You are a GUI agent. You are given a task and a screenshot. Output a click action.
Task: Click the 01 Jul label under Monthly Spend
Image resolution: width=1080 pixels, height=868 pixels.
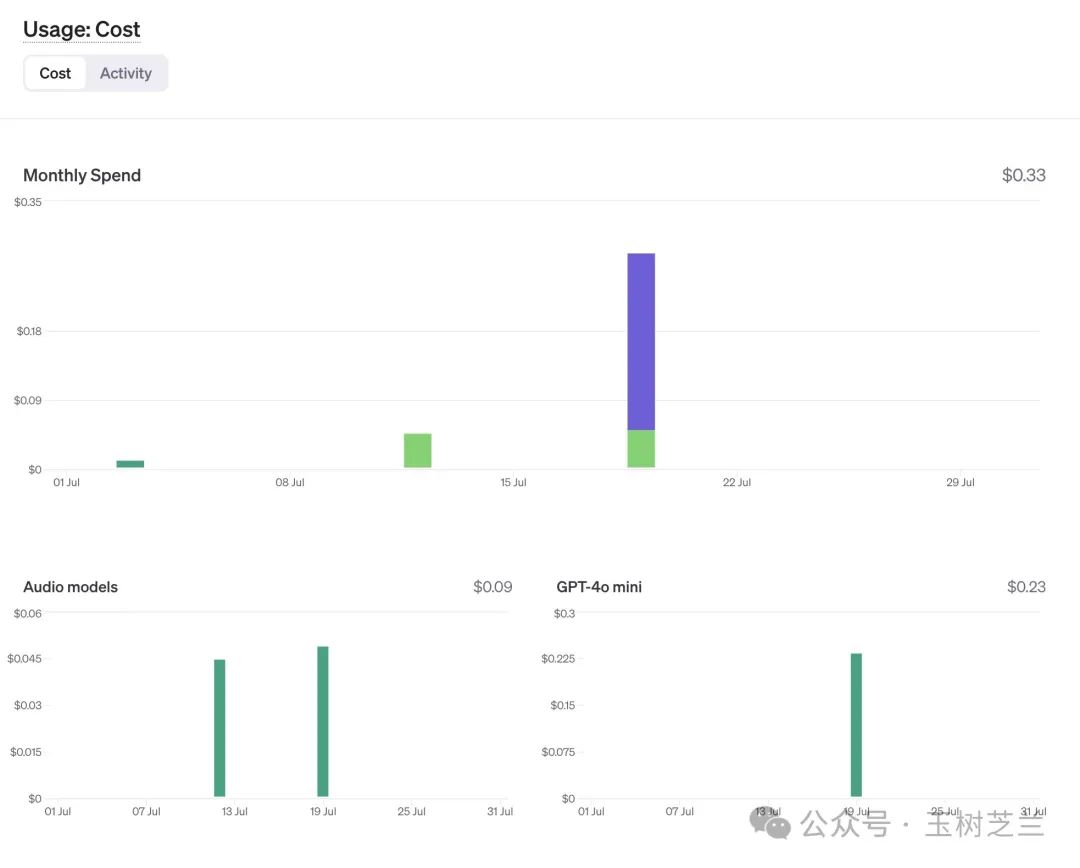click(66, 482)
